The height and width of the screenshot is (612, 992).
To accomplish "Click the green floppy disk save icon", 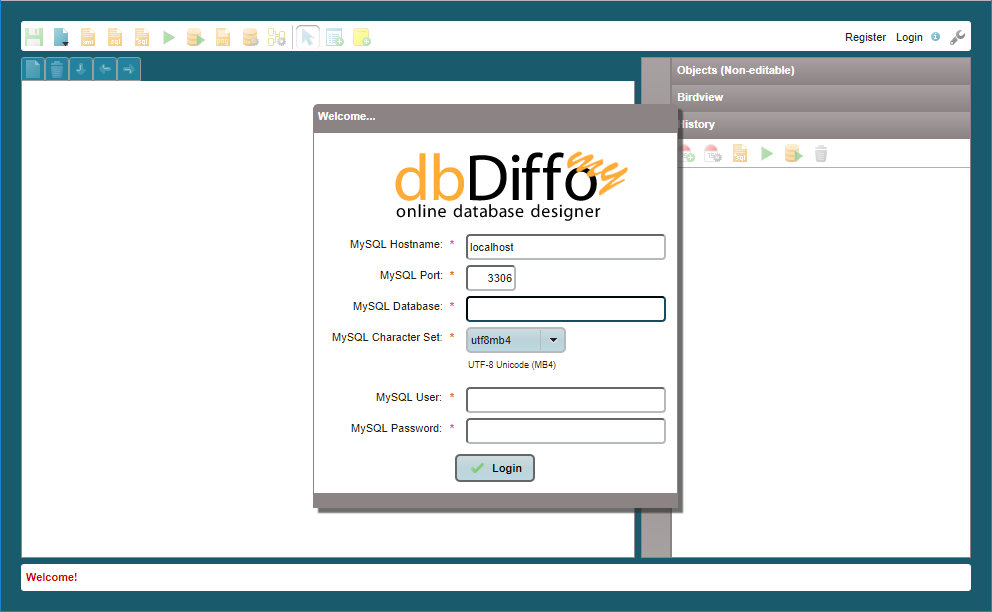I will [x=34, y=37].
